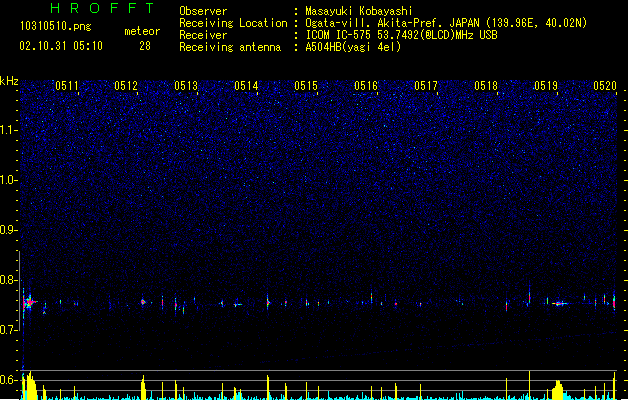This screenshot has width=629, height=400.
Task: Click the 0512 time marker
Action: coord(126,86)
